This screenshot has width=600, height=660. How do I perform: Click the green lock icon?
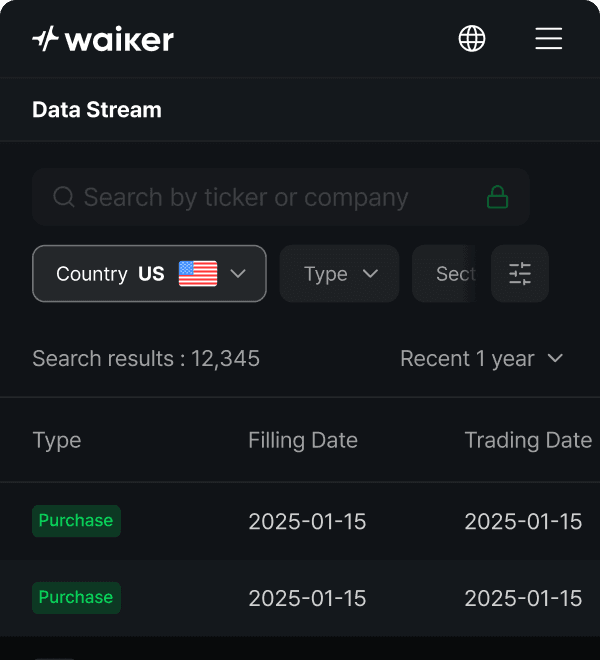(x=497, y=197)
